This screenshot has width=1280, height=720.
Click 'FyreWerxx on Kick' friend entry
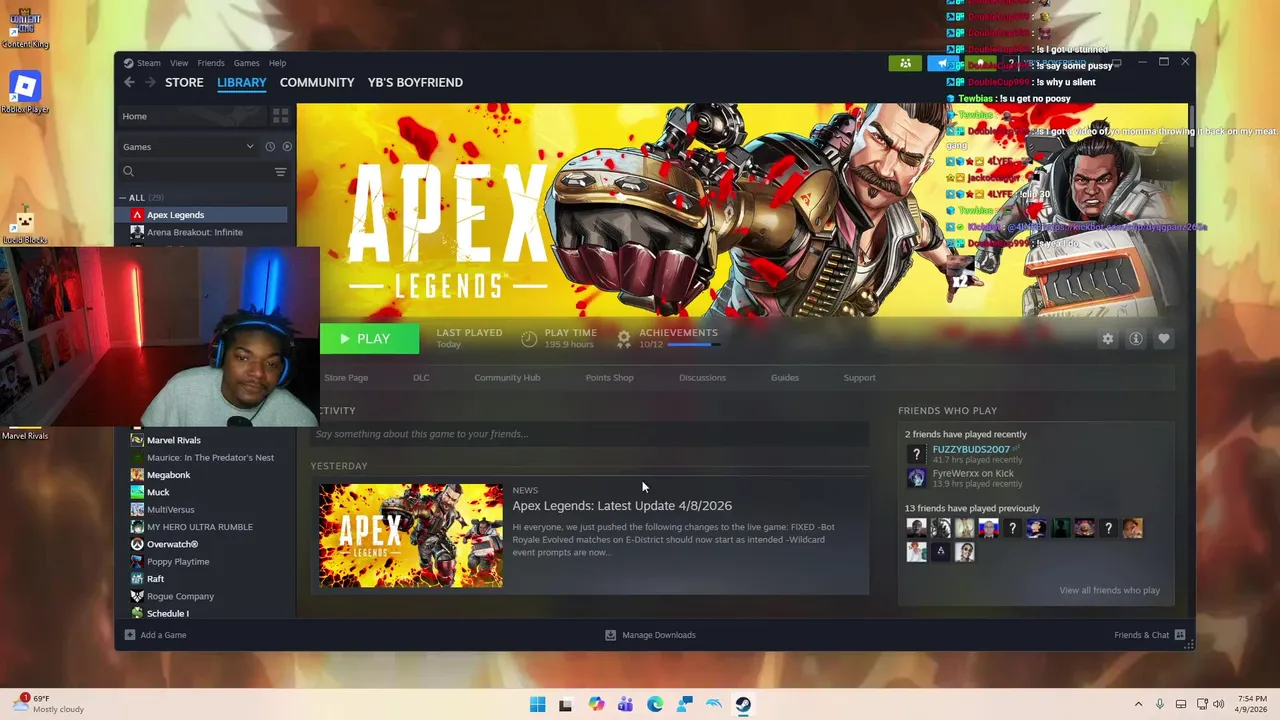[973, 474]
